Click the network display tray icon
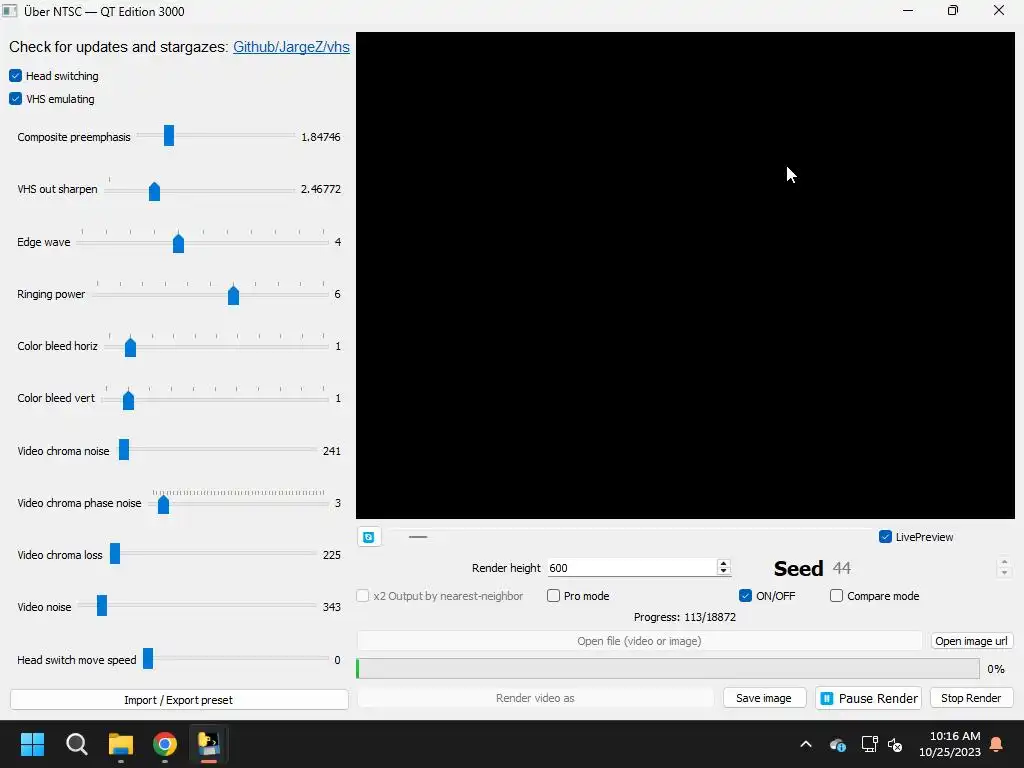1024x768 pixels. tap(869, 744)
